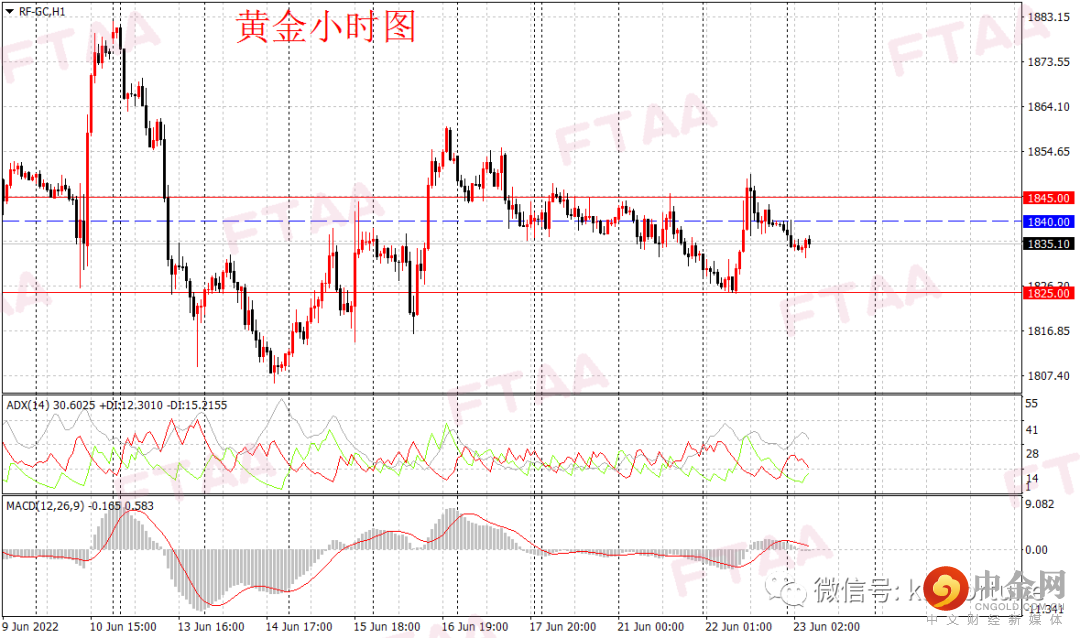
Task: Click the MACD scale value 9.082
Action: [x=1040, y=504]
